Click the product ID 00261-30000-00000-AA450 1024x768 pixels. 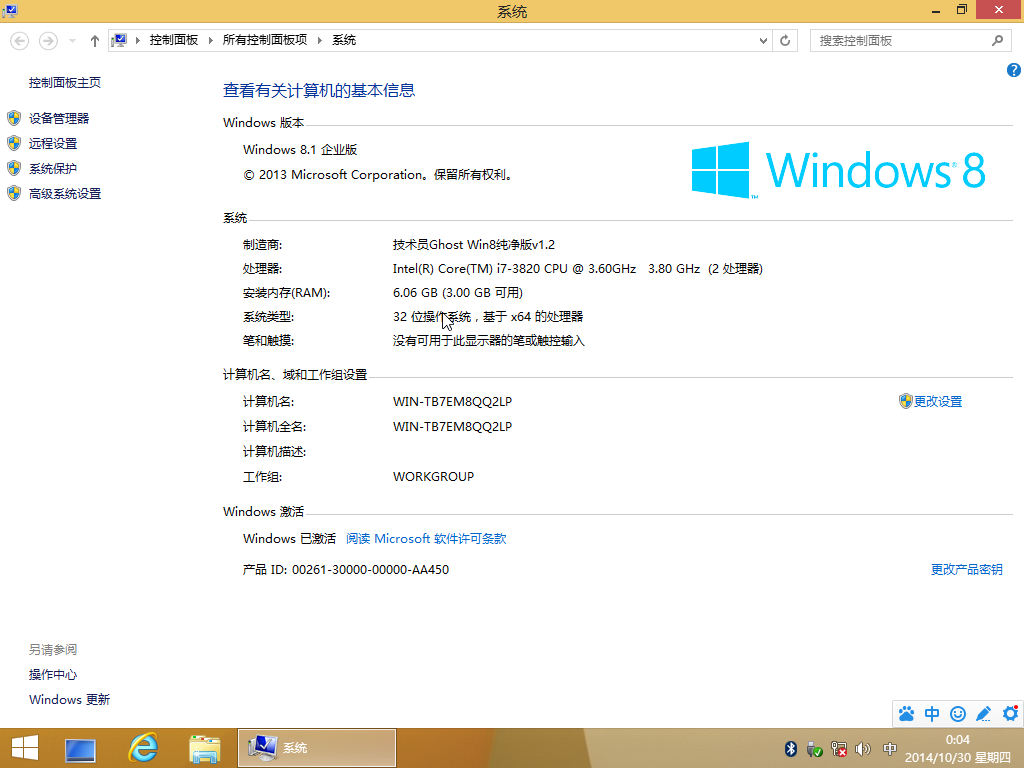click(x=370, y=569)
